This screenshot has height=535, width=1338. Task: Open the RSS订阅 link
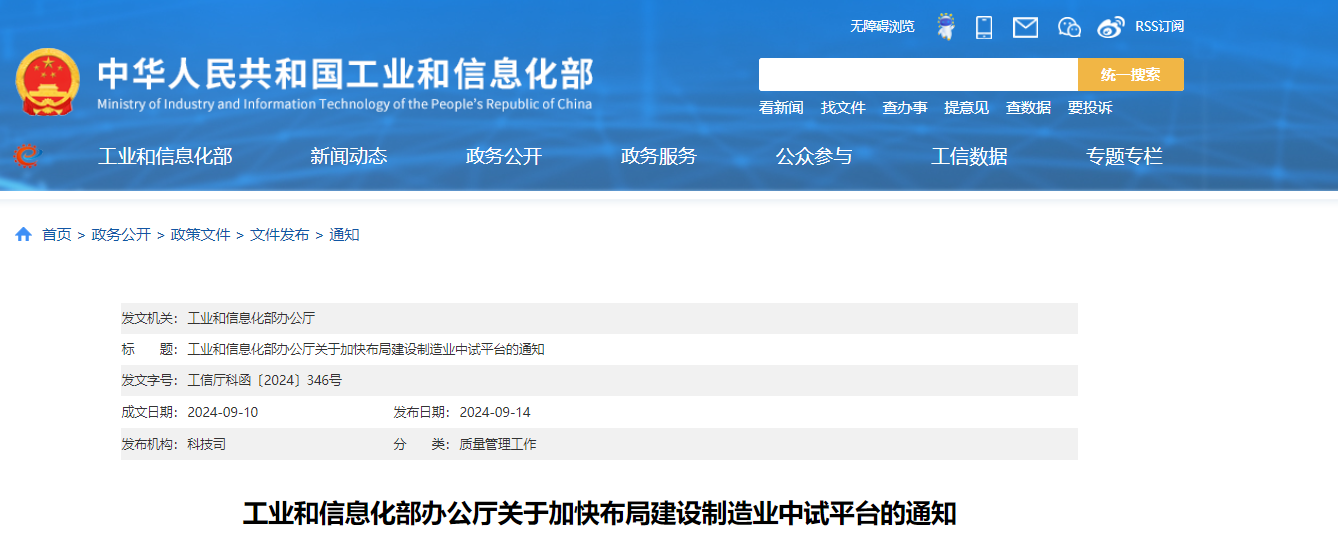coord(1159,27)
